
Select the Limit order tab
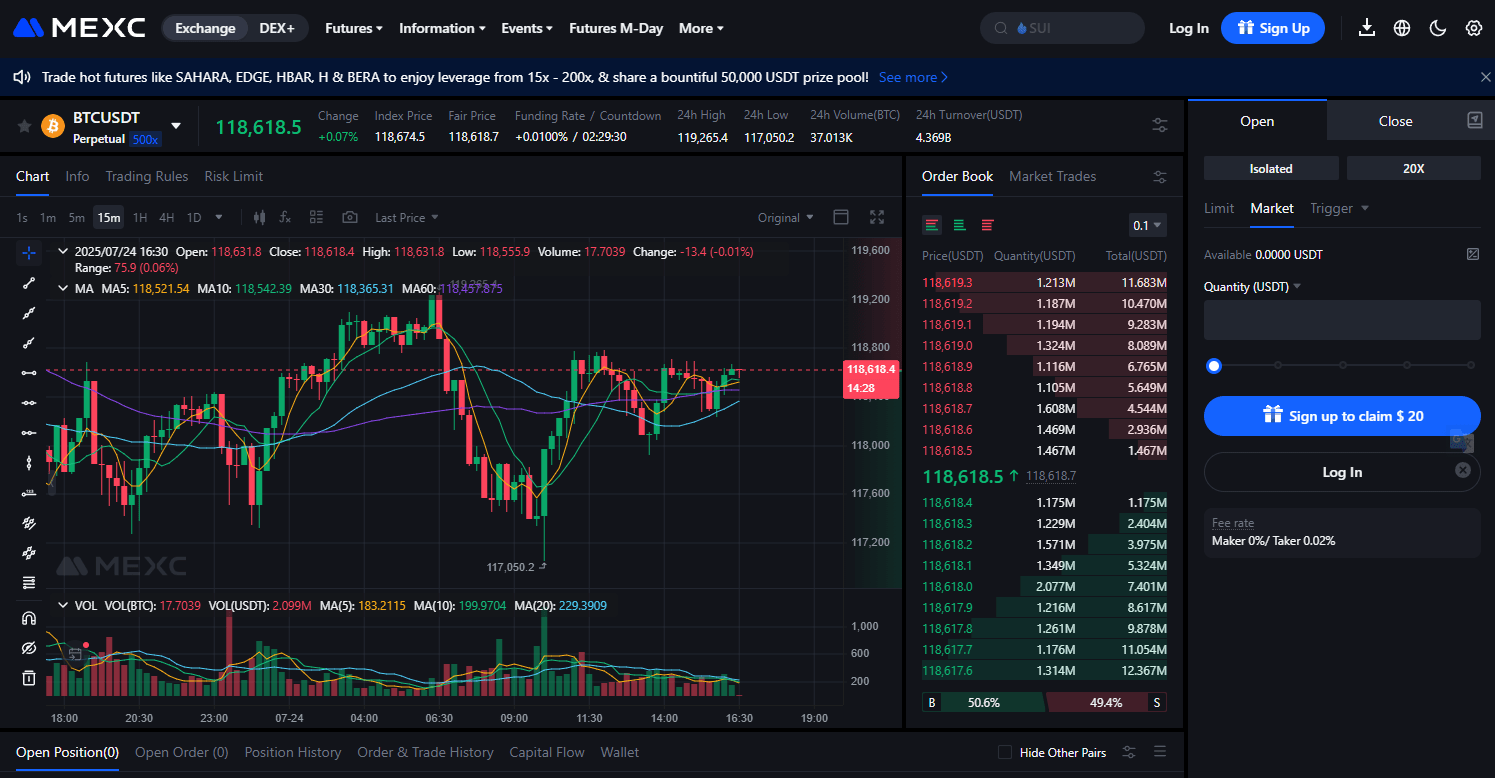(x=1219, y=208)
